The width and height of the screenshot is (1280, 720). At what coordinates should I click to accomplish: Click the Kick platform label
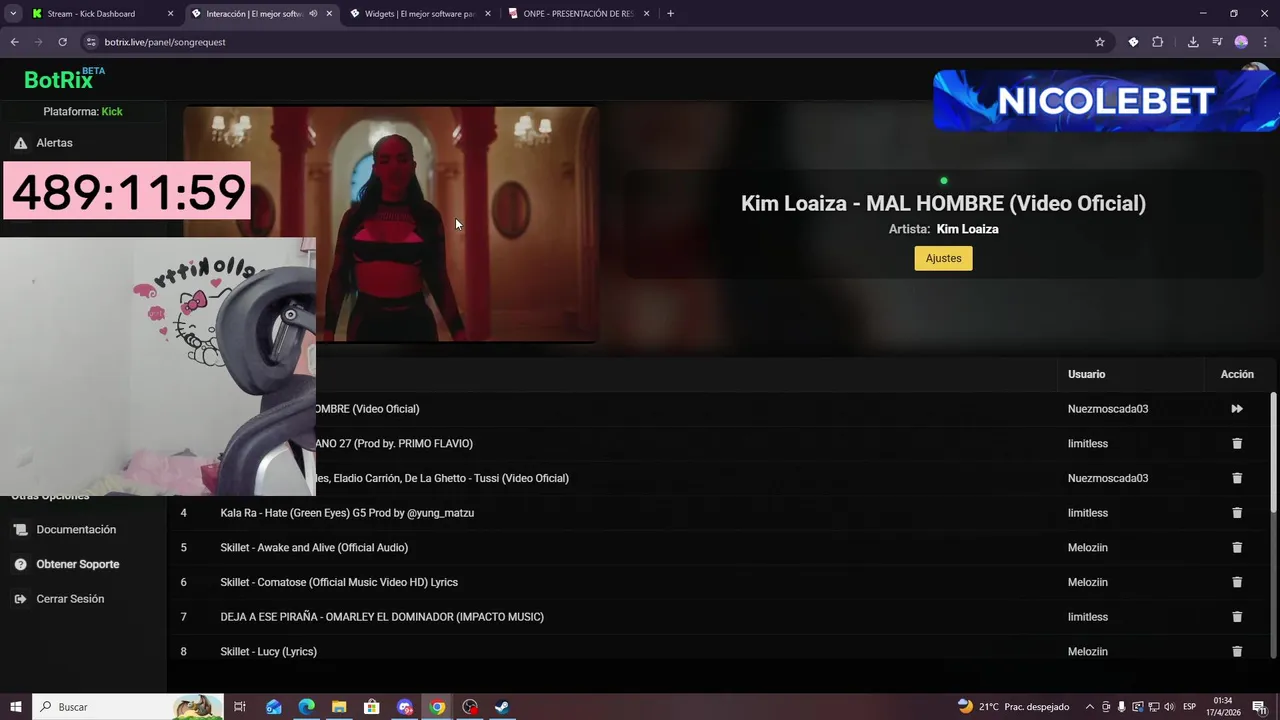(111, 112)
